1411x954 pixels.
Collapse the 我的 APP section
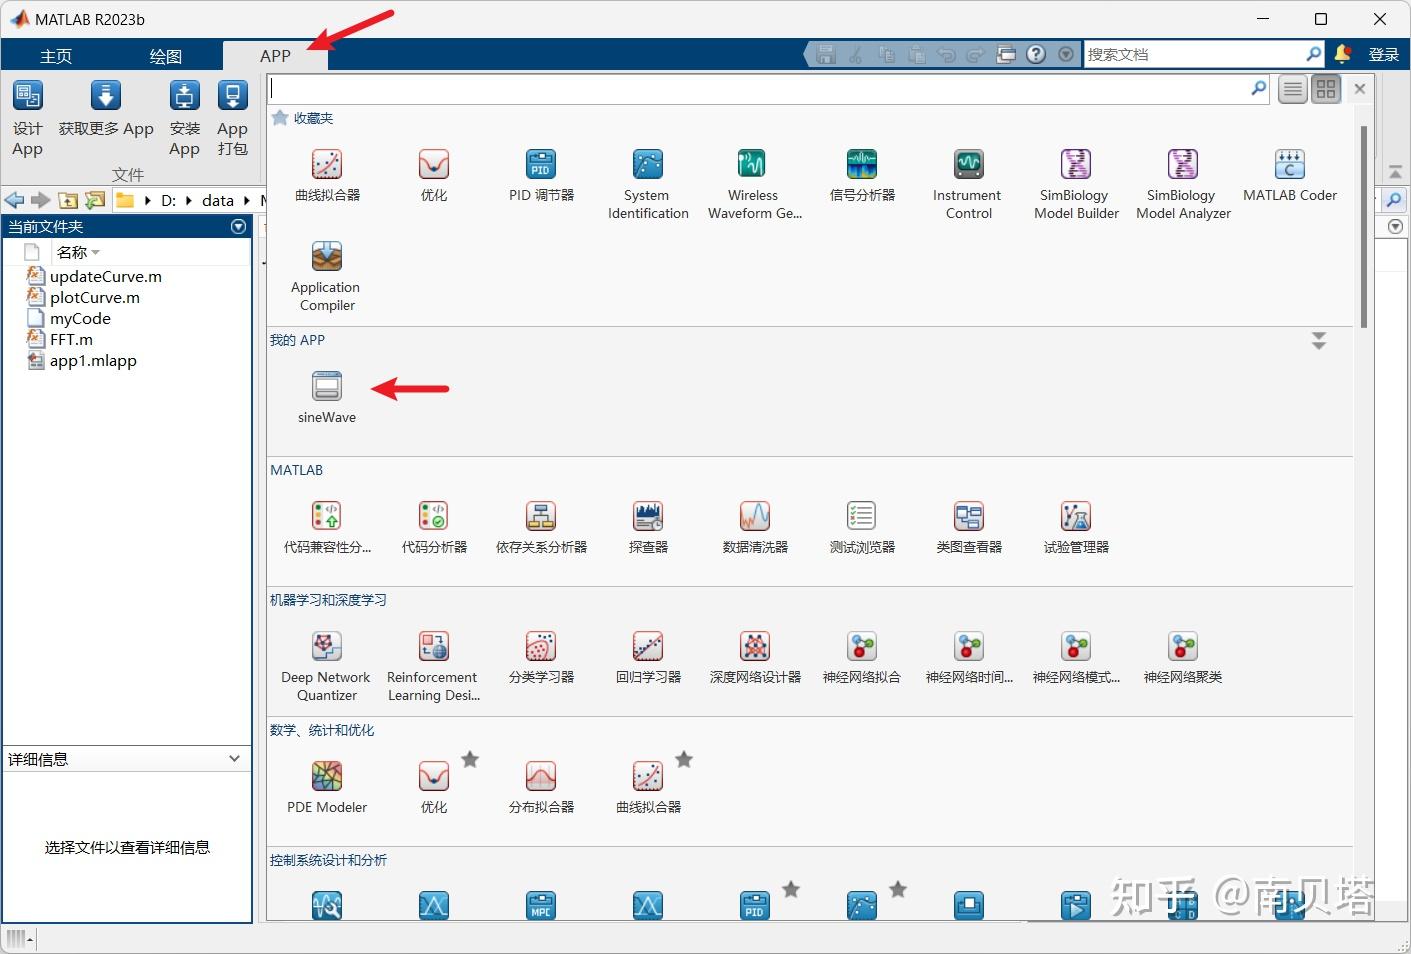point(1319,341)
